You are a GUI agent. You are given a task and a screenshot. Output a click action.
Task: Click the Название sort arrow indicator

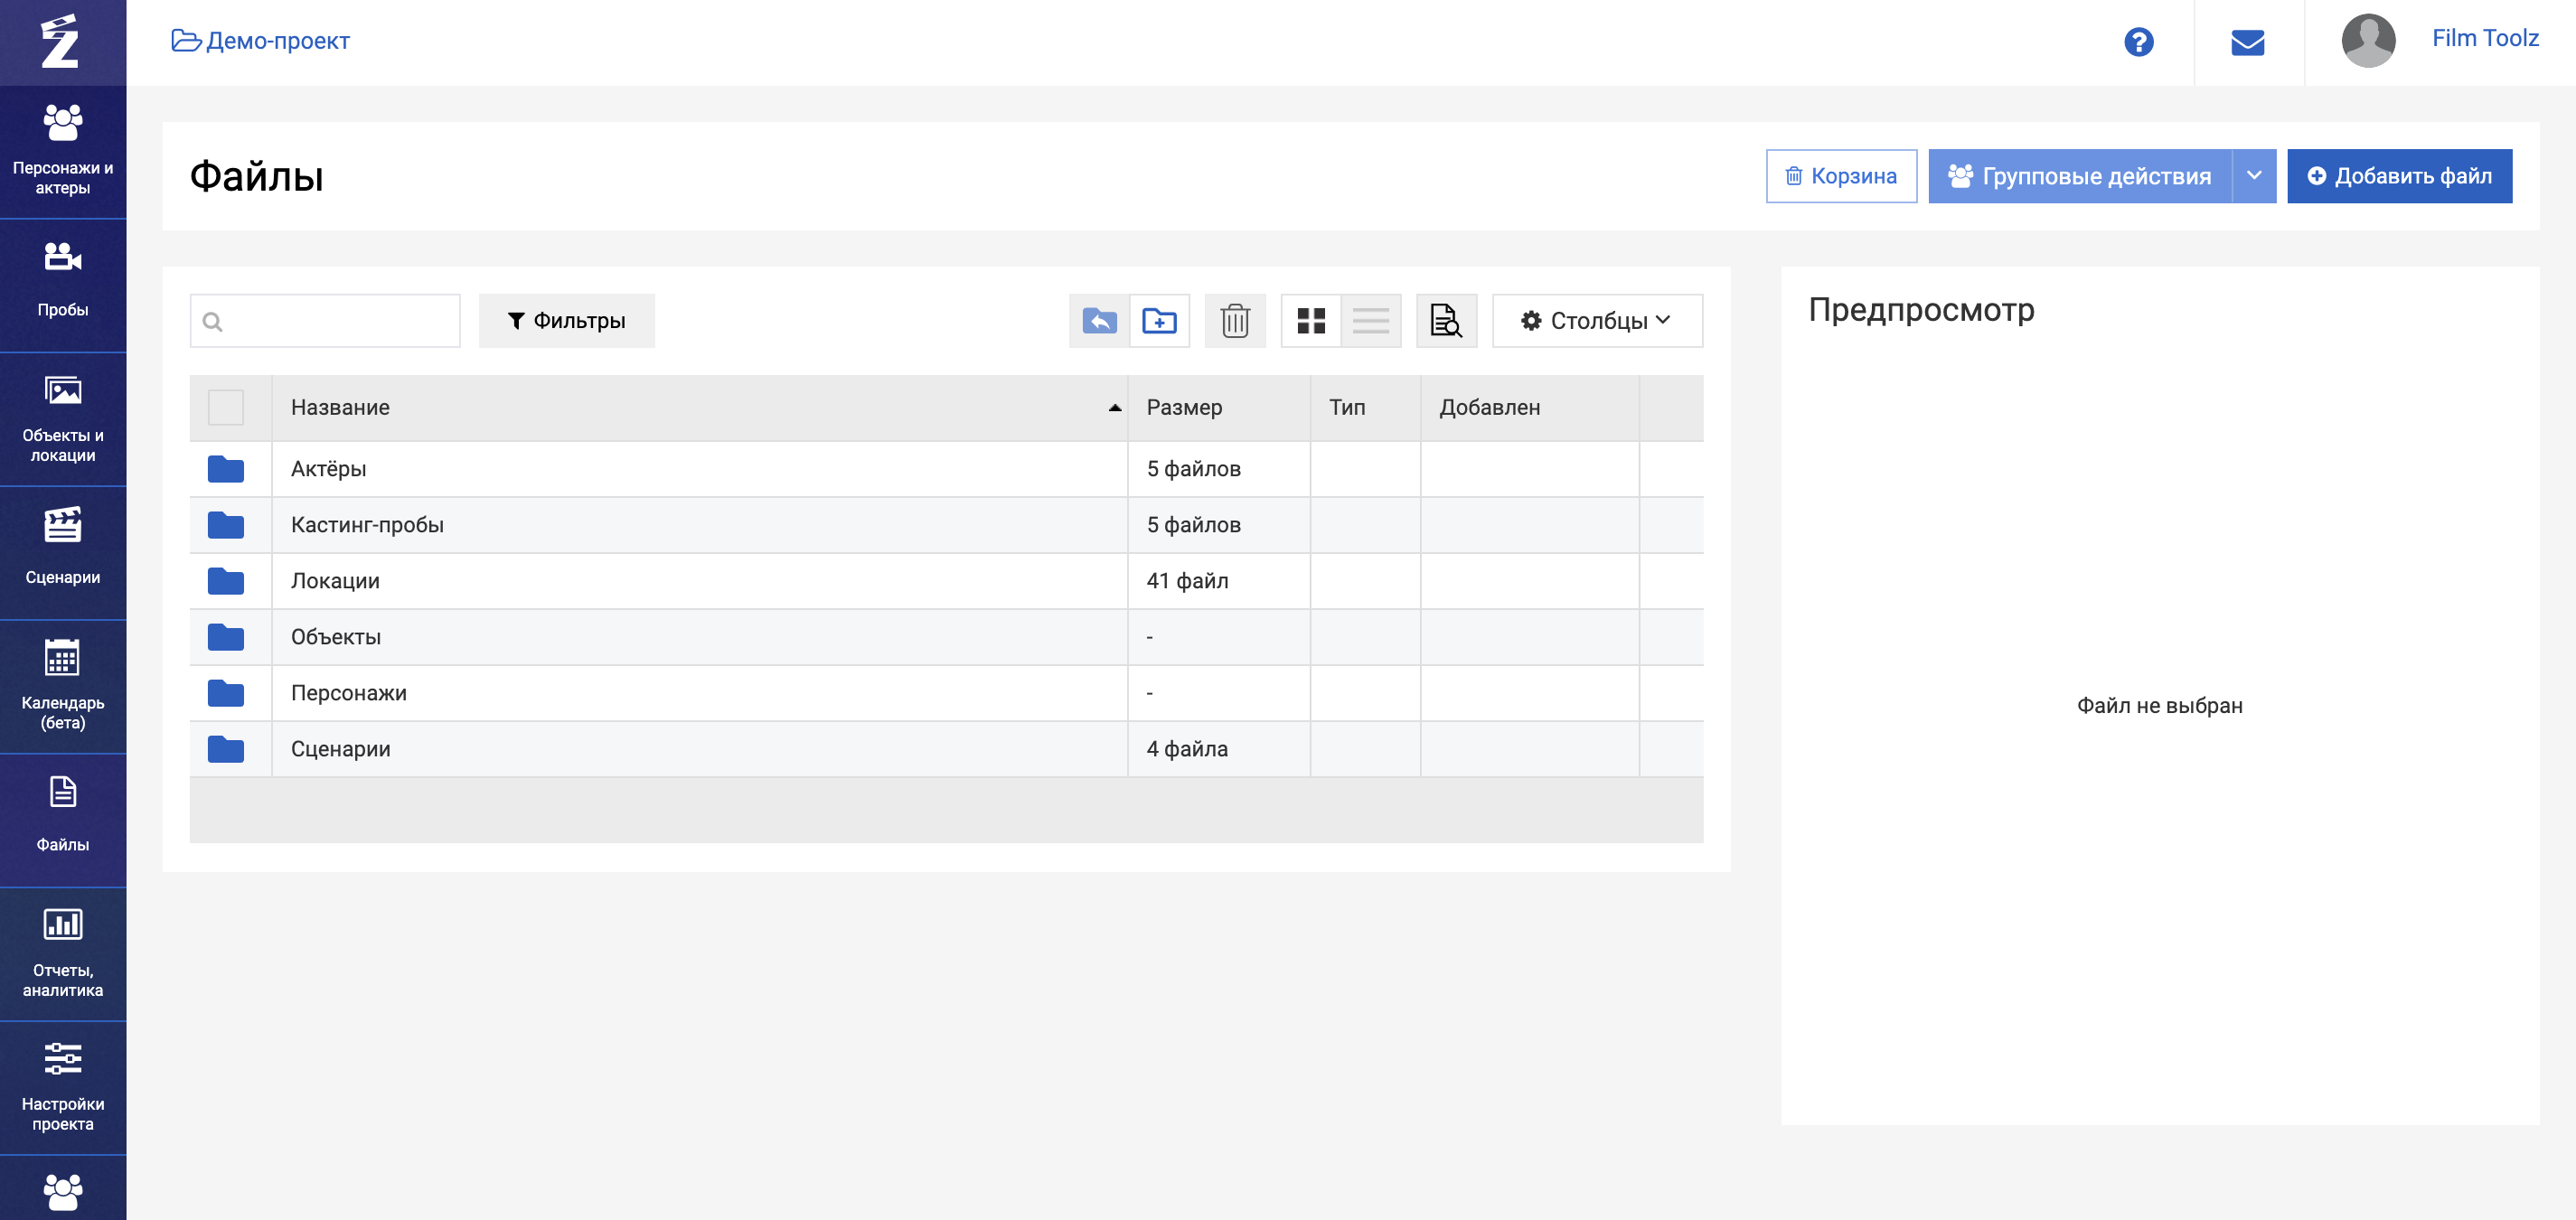tap(1114, 408)
